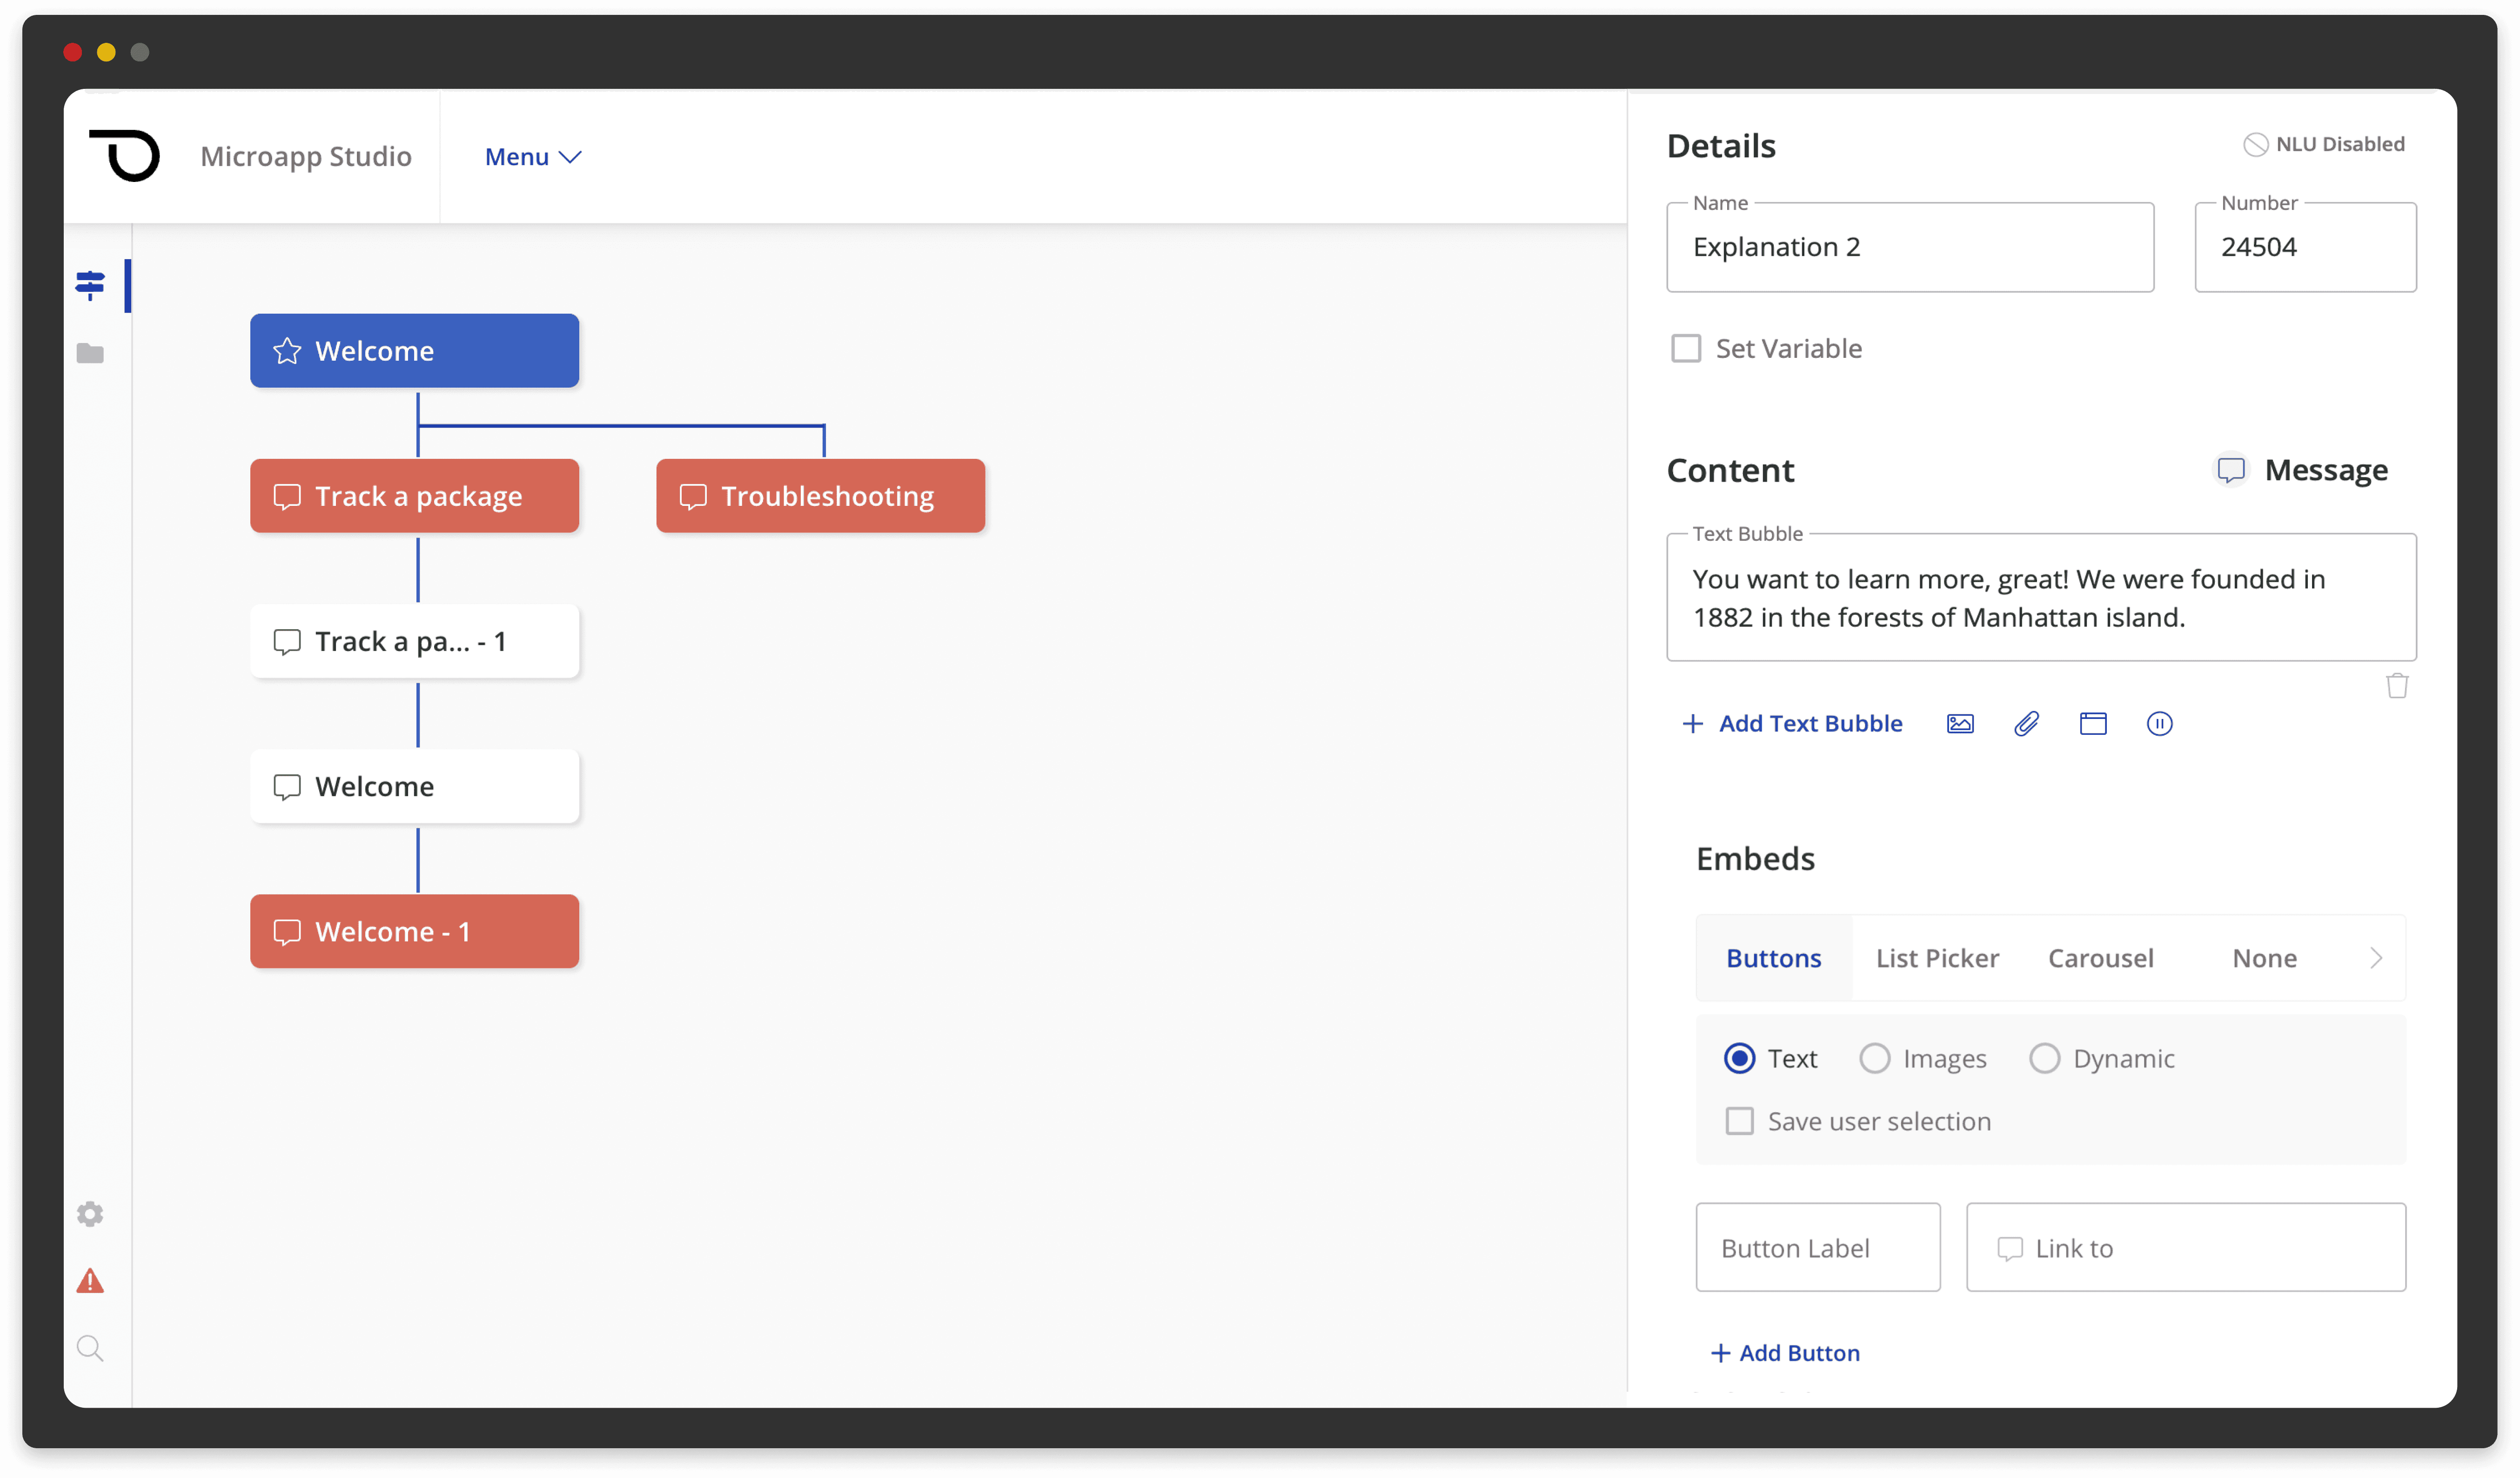This screenshot has width=2520, height=1478.
Task: Click the red warning triangle icon
Action: point(90,1281)
